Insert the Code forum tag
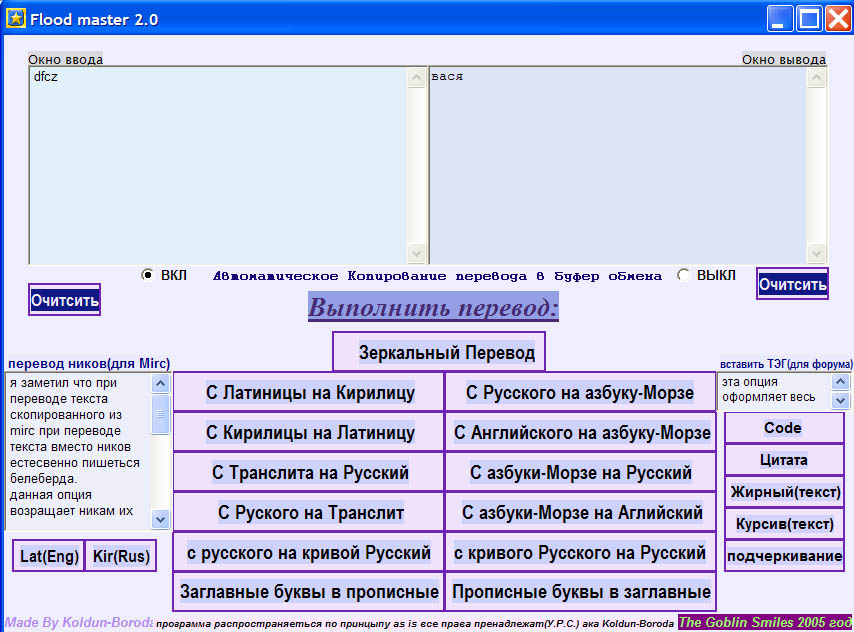This screenshot has height=632, width=854. pyautogui.click(x=784, y=428)
